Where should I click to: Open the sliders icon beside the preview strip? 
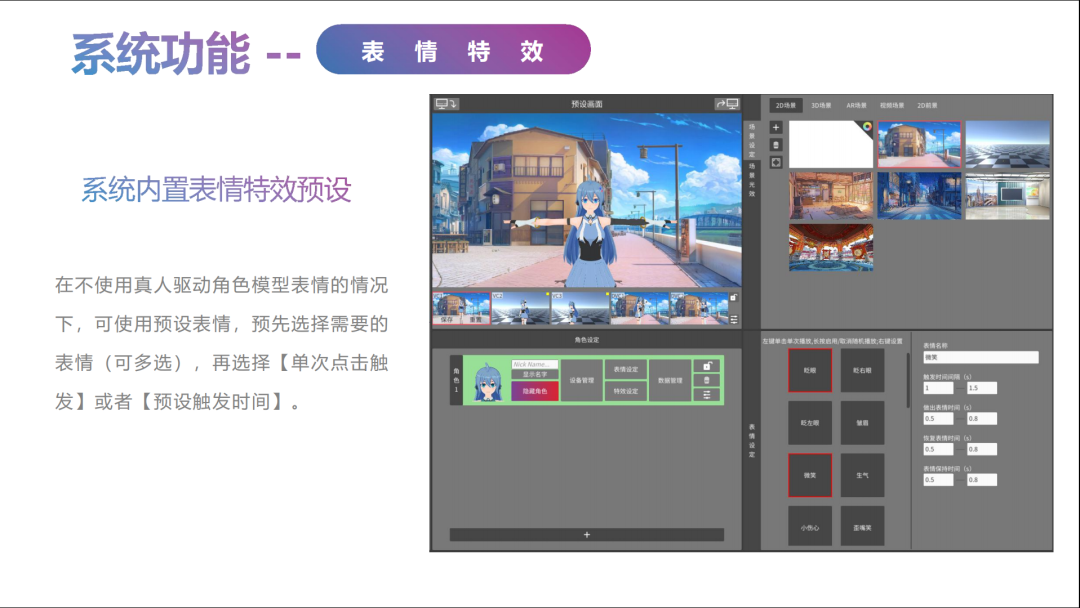[x=734, y=319]
